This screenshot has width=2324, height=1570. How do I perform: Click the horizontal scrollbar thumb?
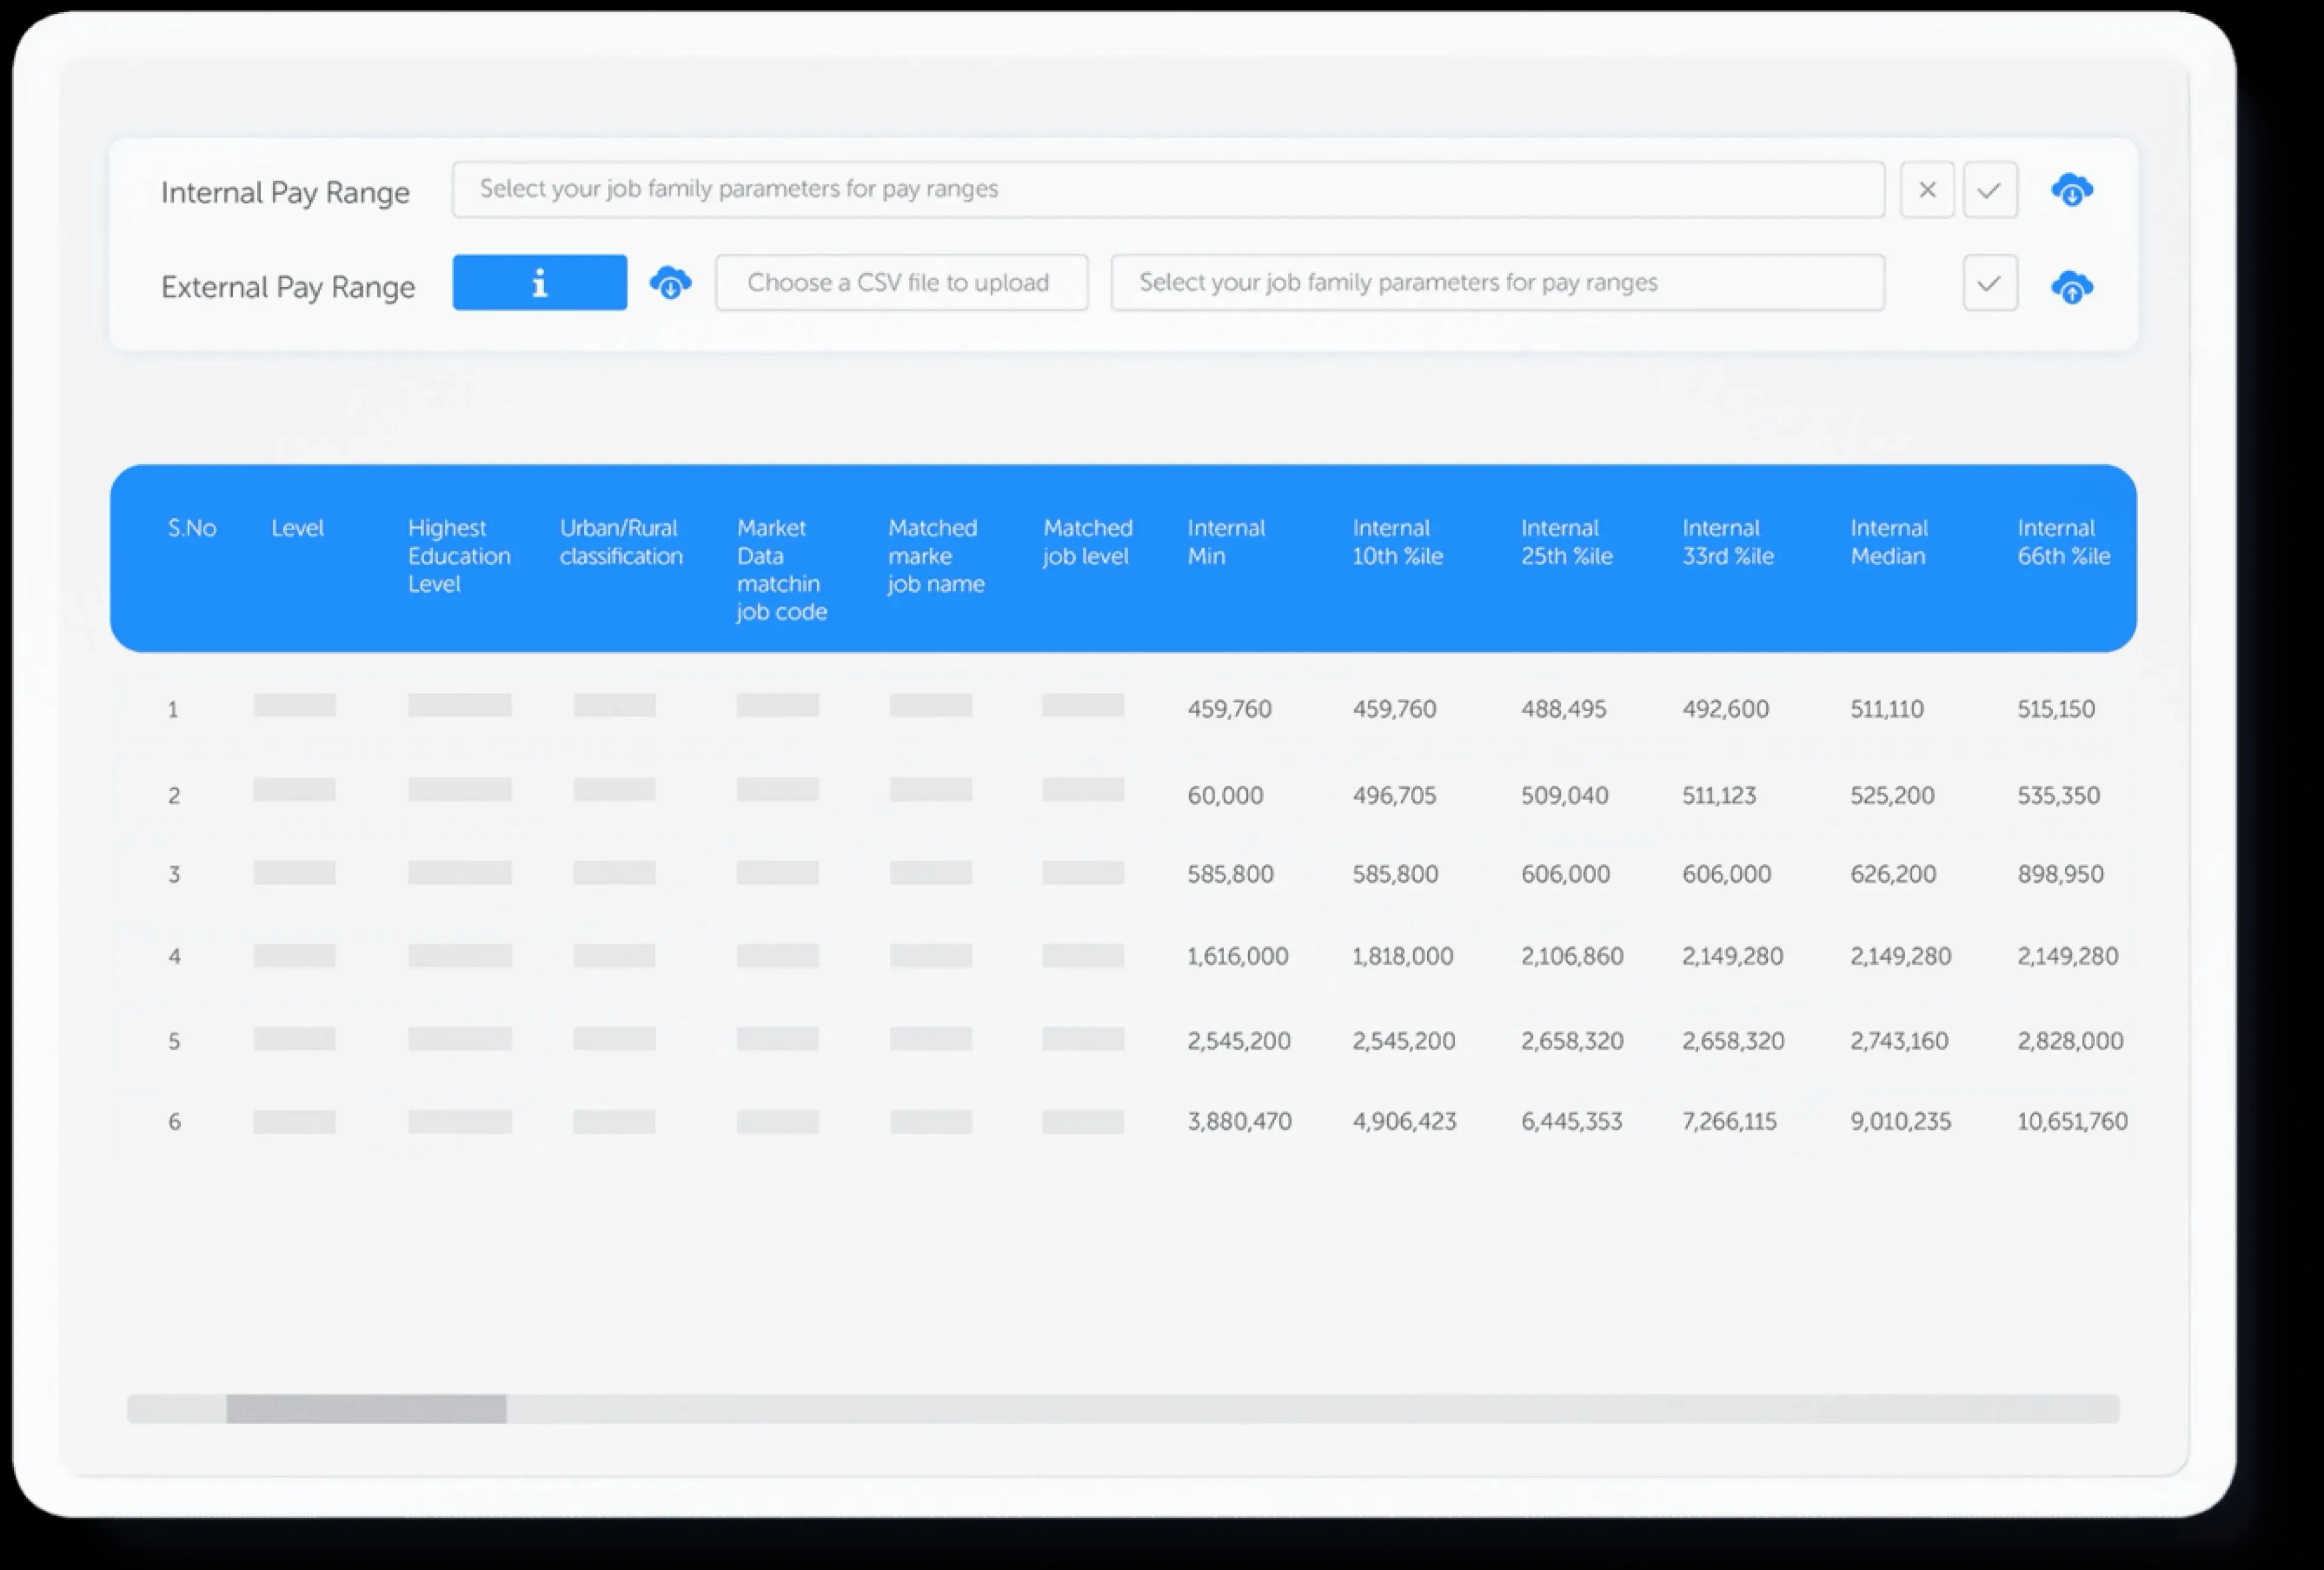pos(365,1408)
